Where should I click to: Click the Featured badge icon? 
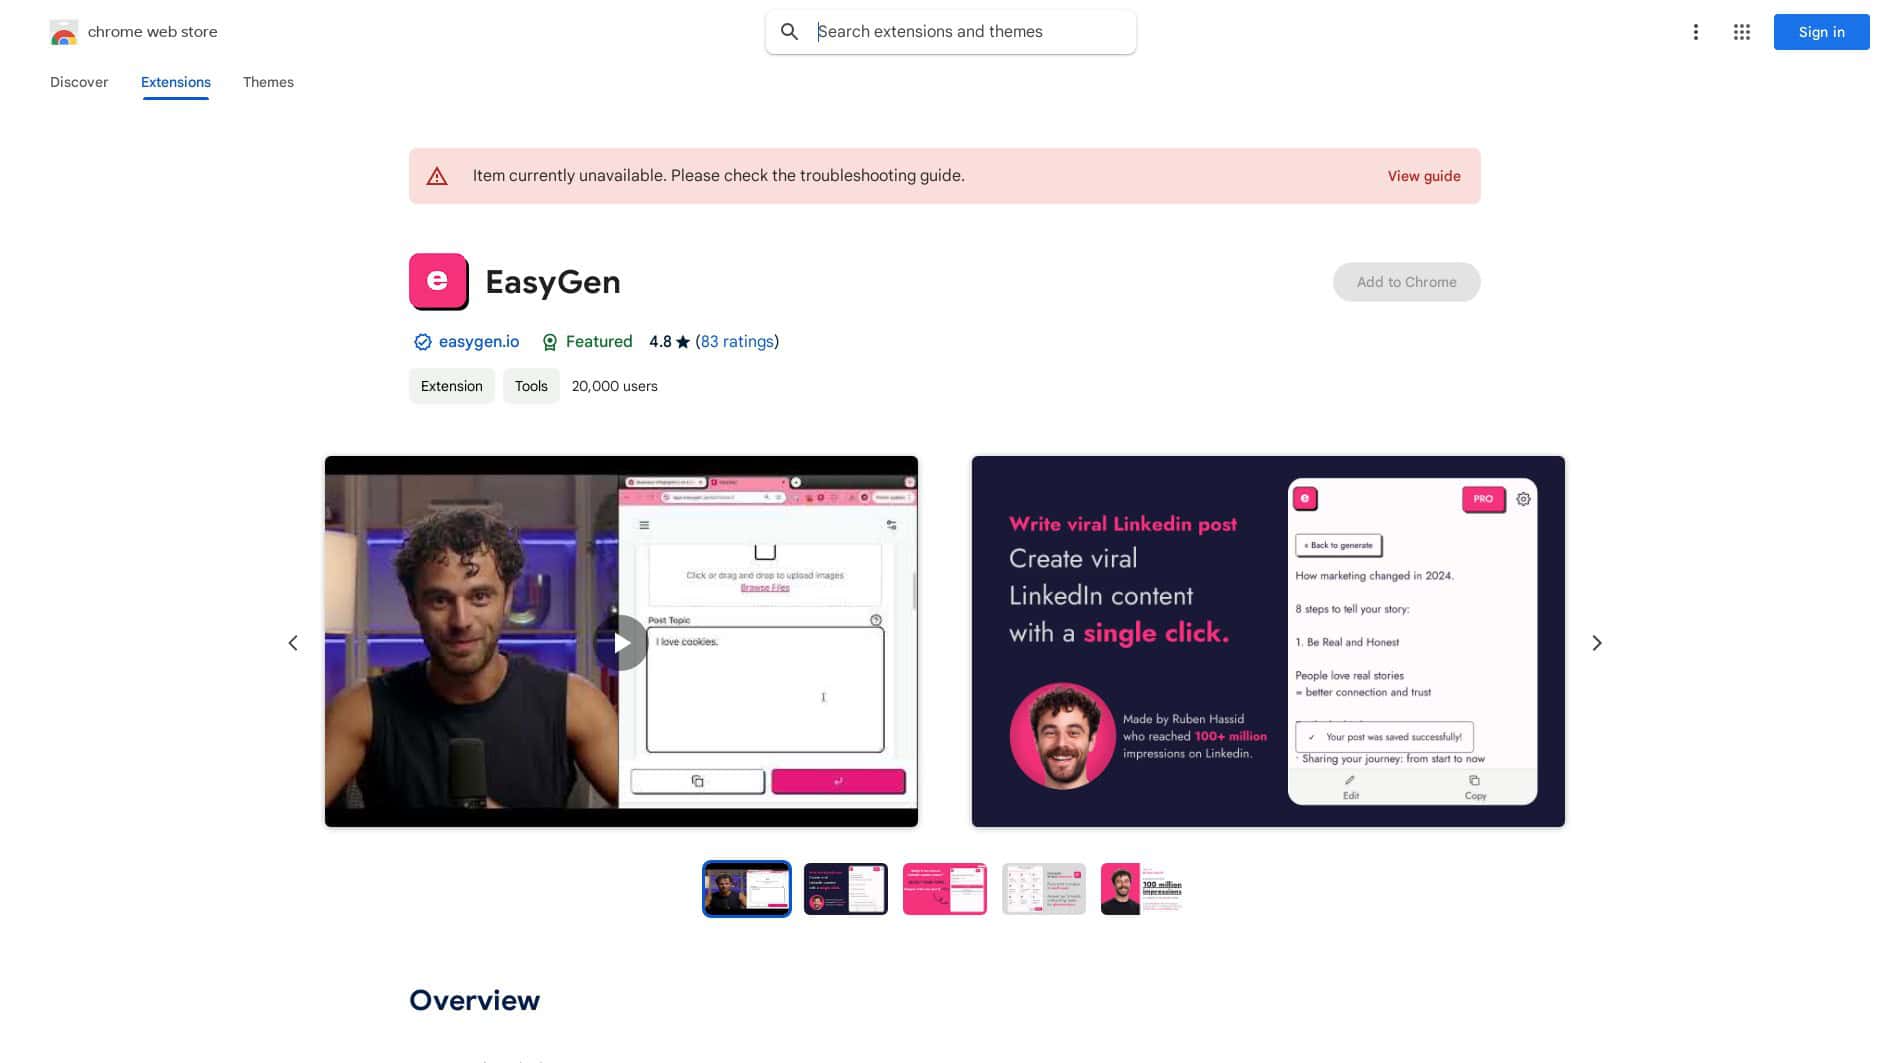[550, 342]
